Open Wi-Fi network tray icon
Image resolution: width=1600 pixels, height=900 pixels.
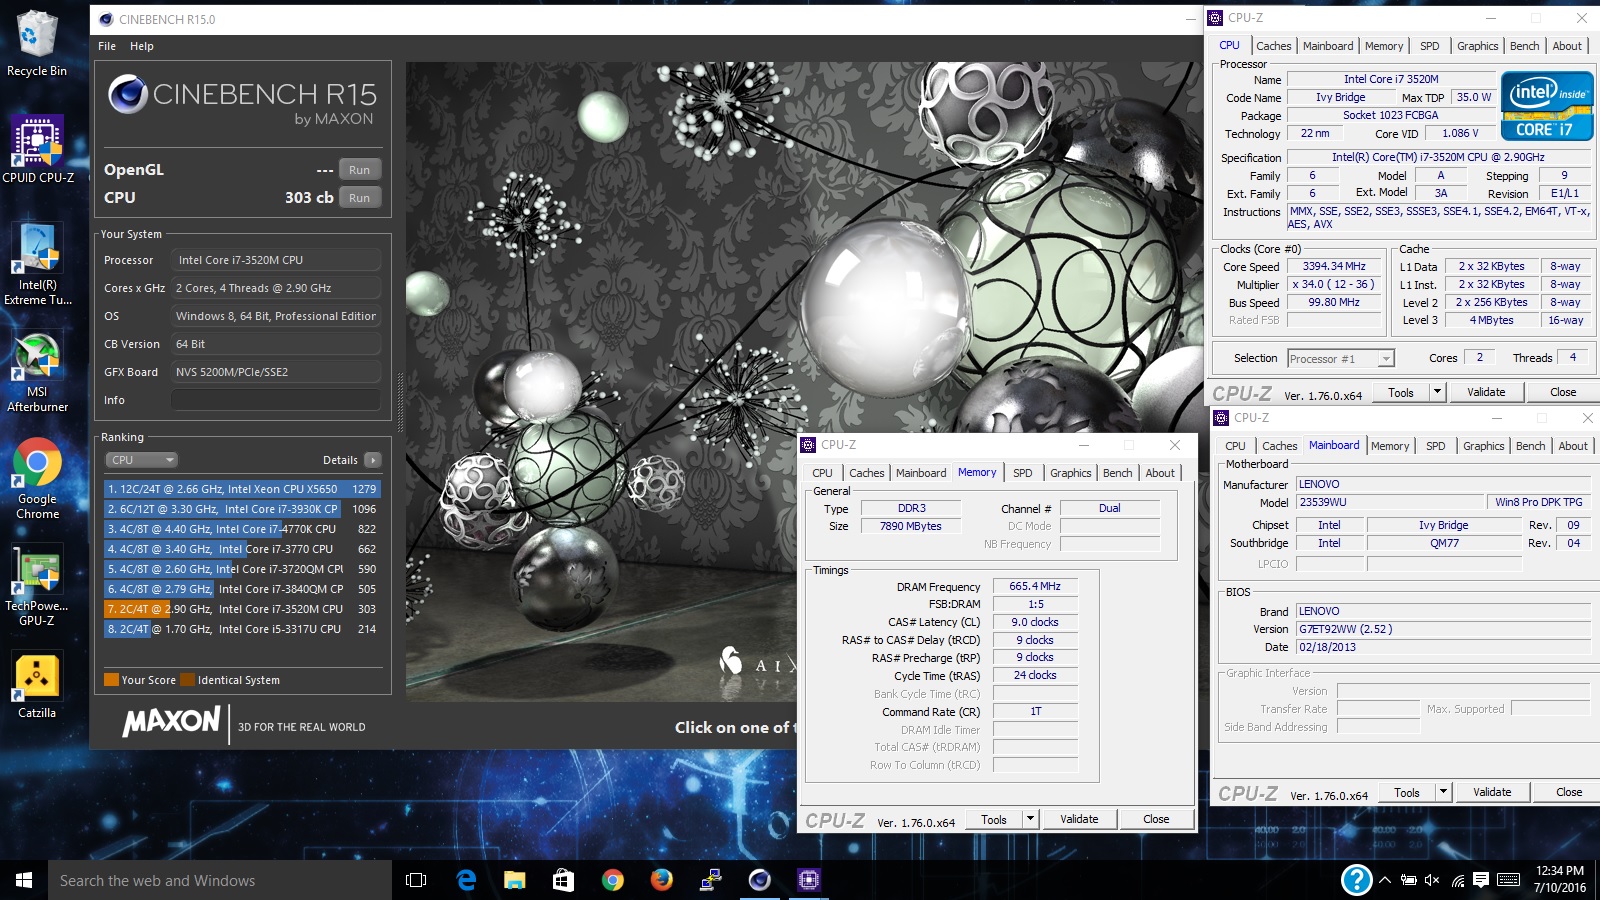[x=1458, y=880]
